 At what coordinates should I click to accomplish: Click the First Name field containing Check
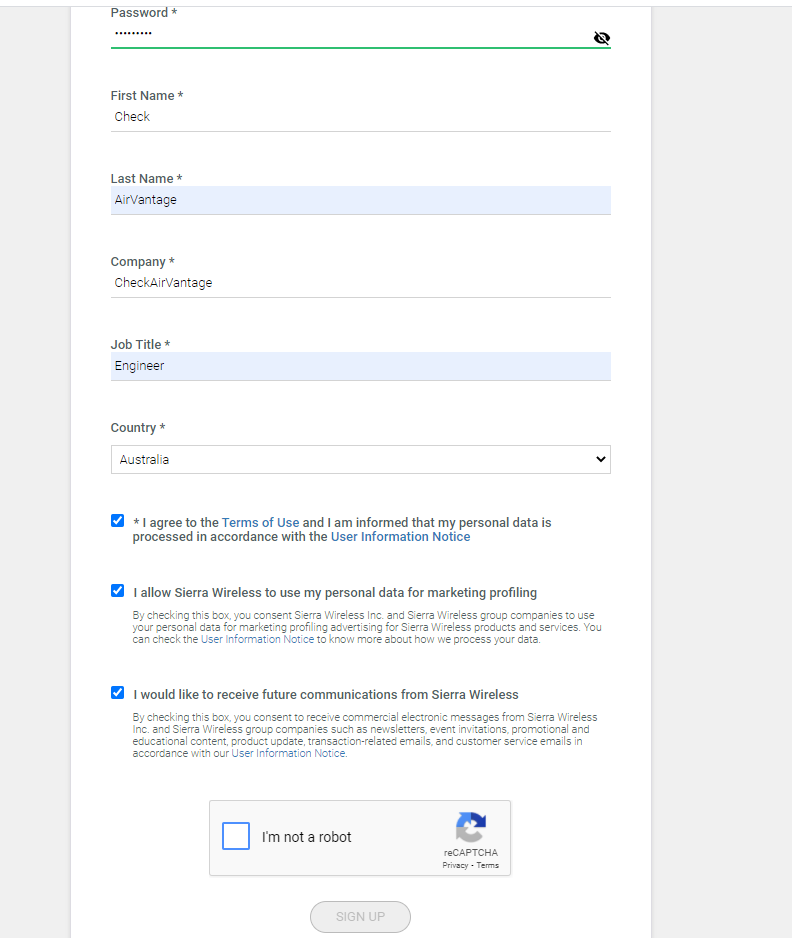click(361, 117)
